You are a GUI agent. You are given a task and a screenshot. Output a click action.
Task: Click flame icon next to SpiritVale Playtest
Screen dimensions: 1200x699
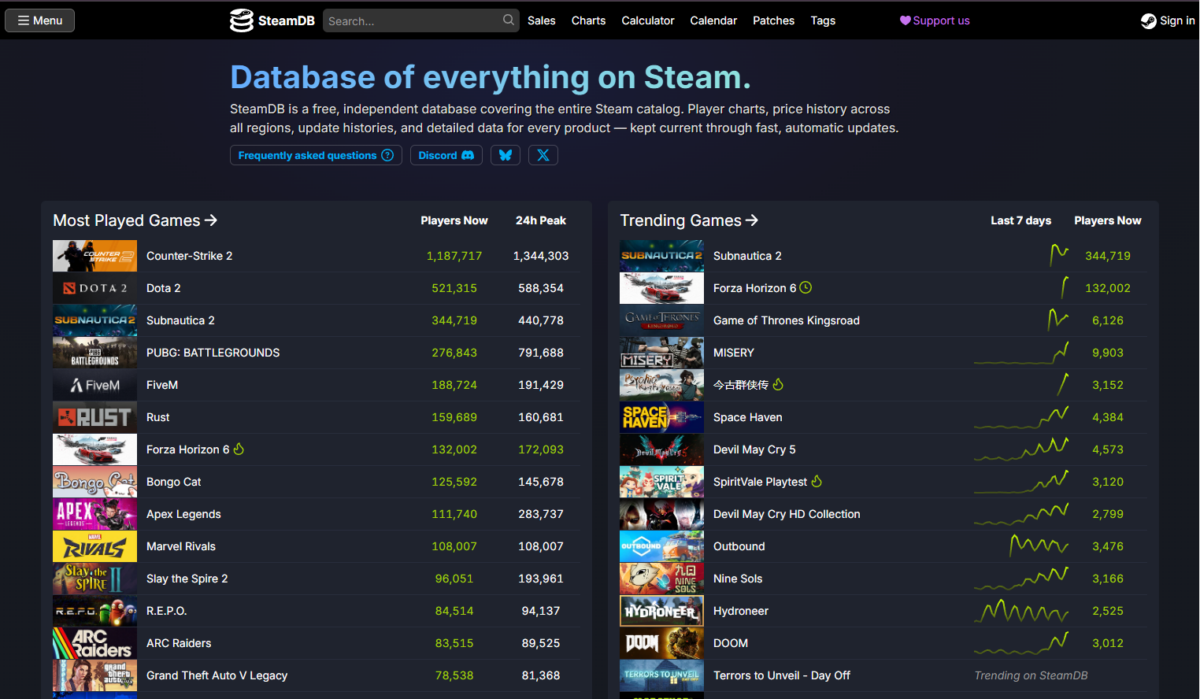pyautogui.click(x=817, y=482)
